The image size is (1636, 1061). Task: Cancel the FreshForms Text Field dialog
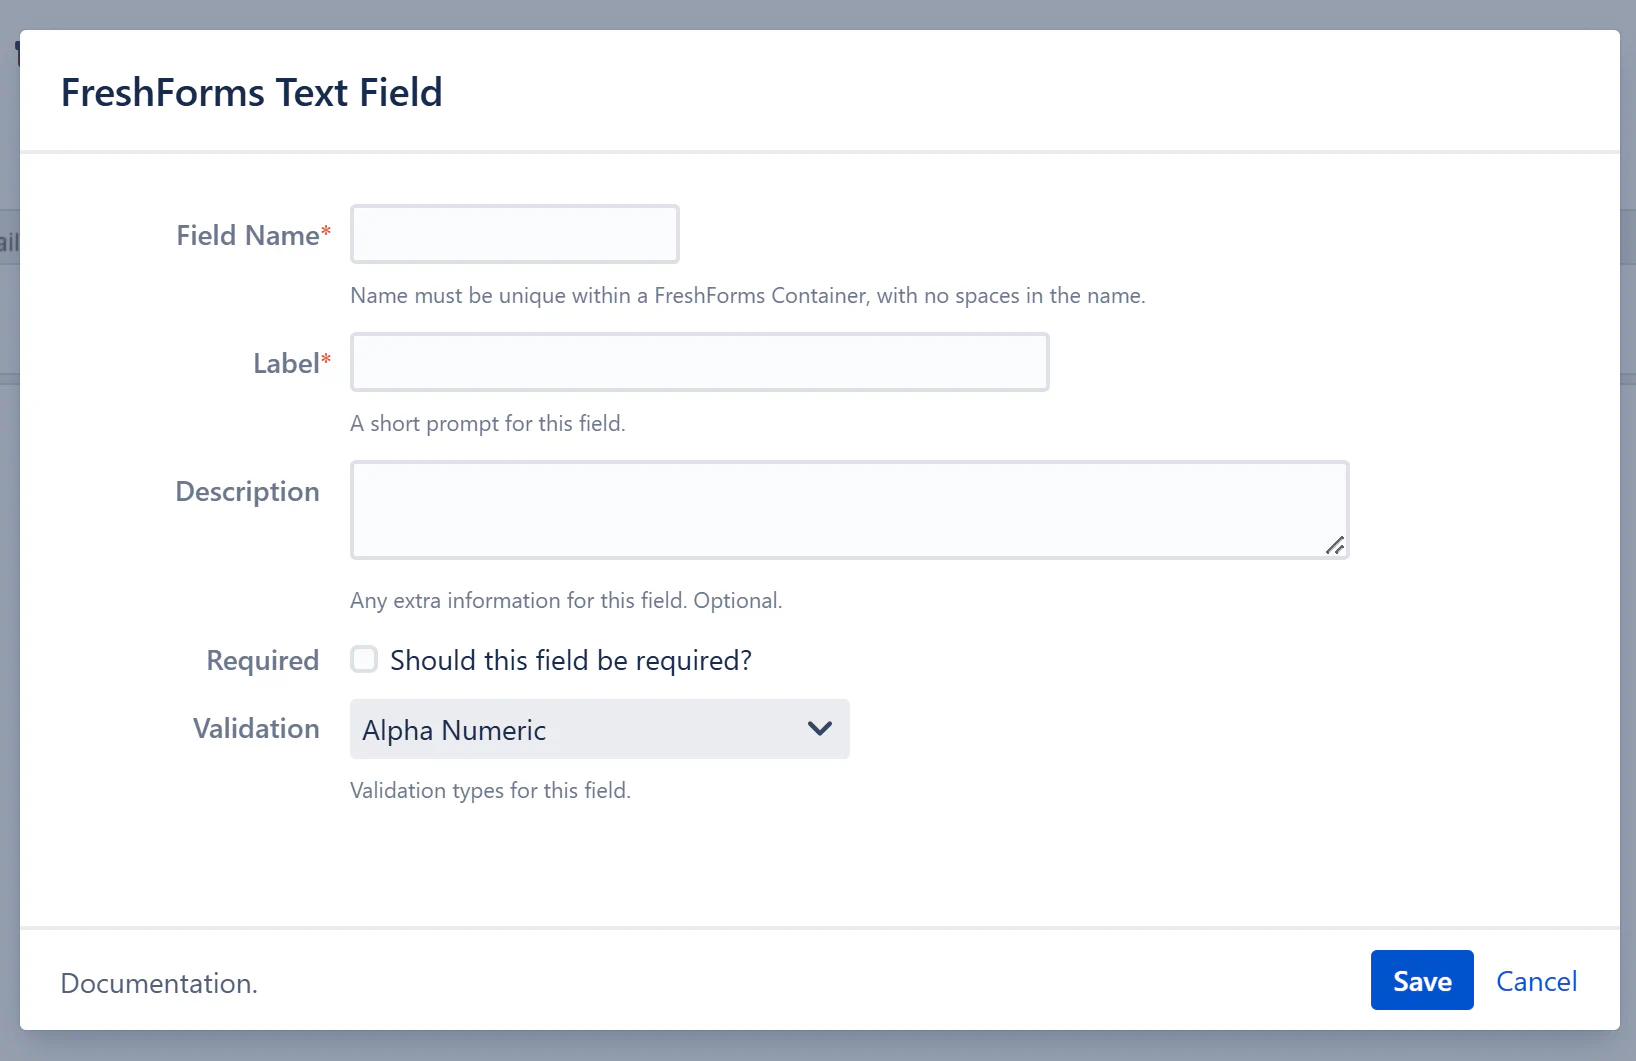click(1536, 981)
